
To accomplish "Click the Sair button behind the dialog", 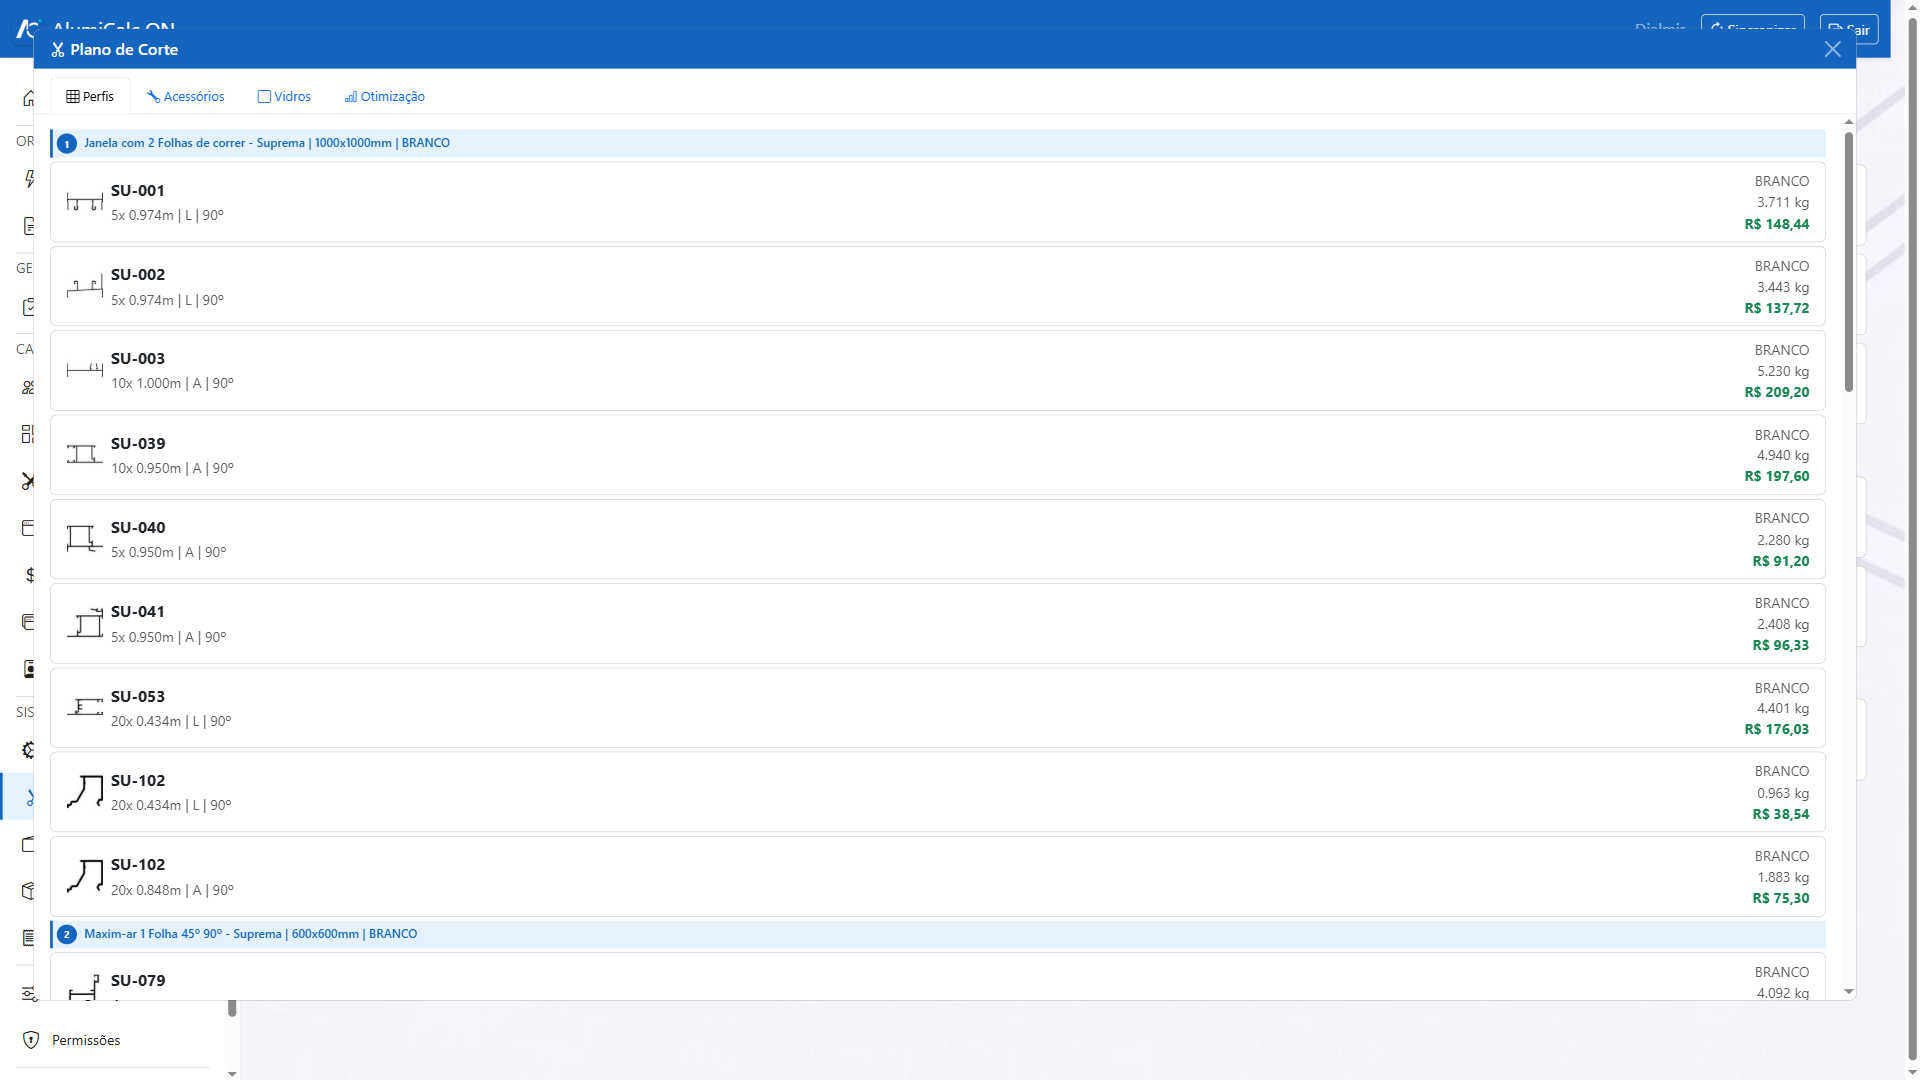I will 1849,29.
